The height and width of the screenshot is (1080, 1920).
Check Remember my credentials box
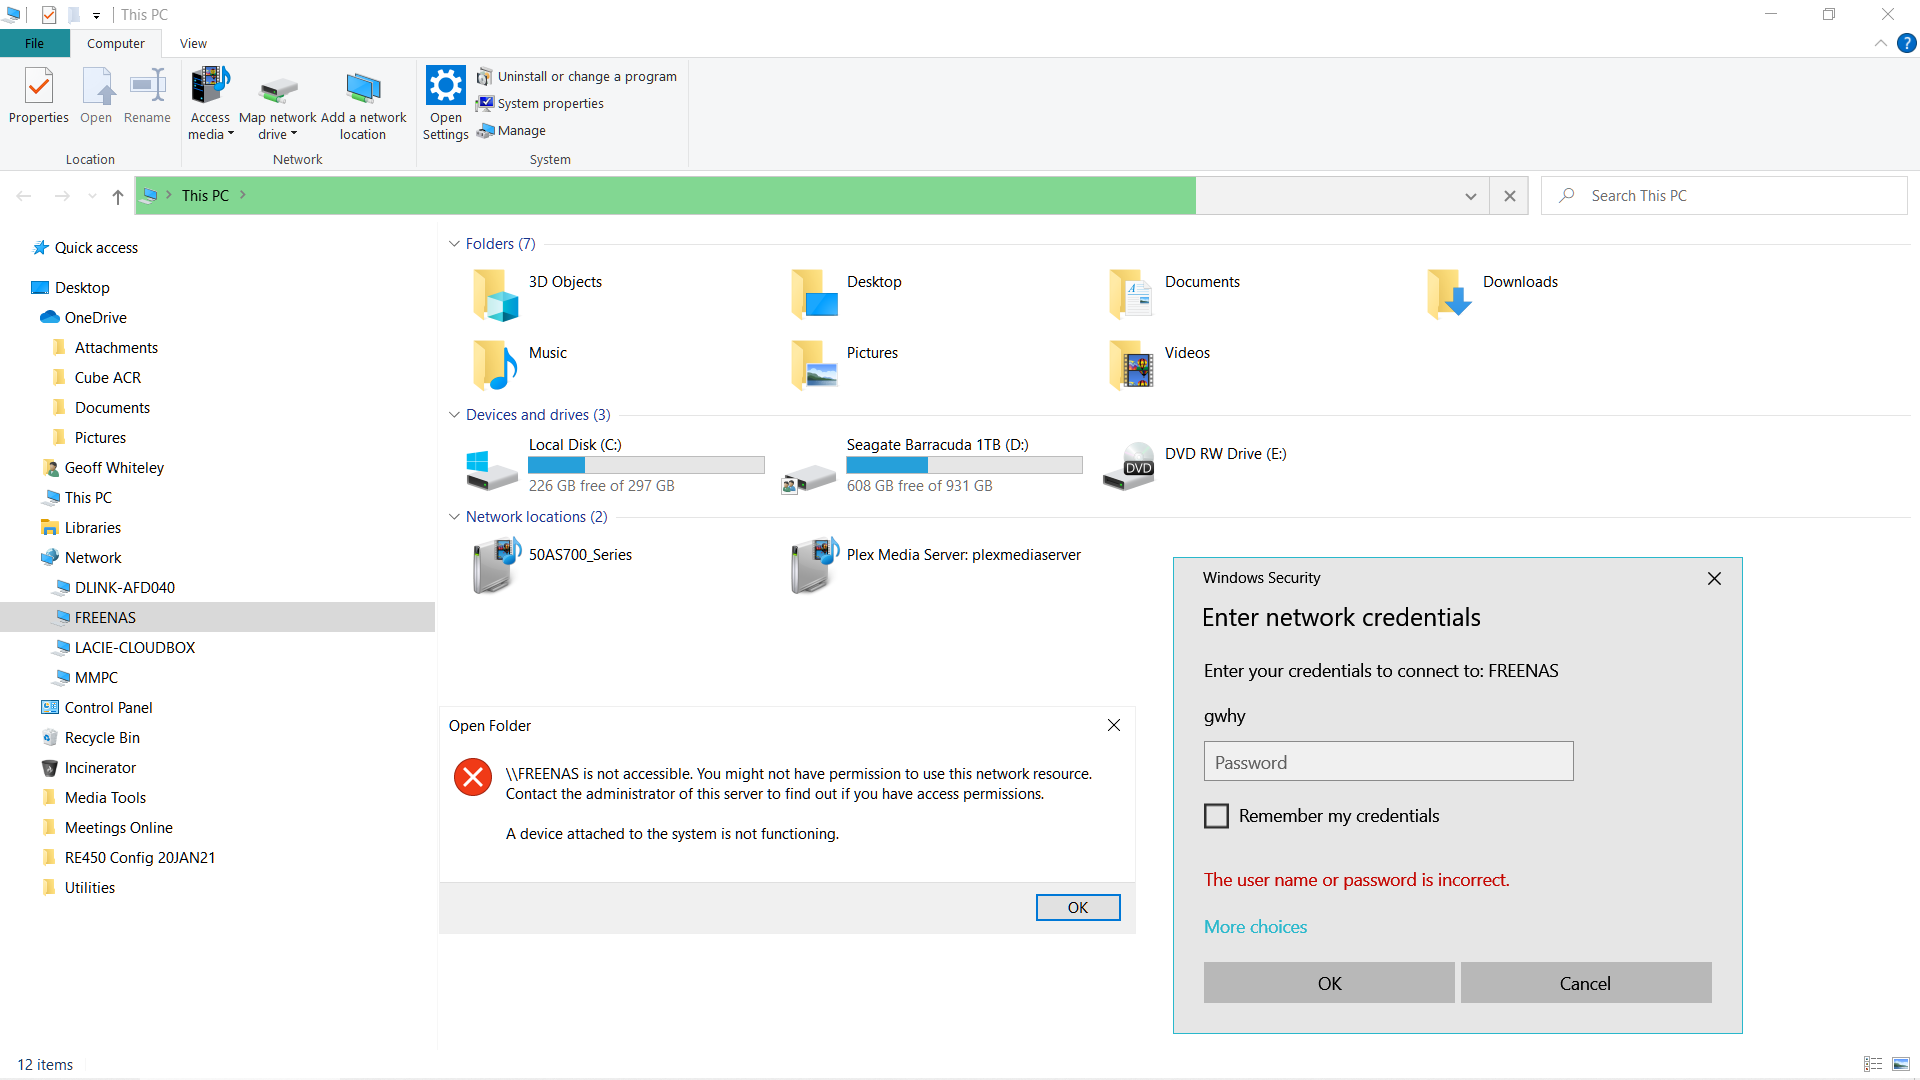click(x=1216, y=816)
